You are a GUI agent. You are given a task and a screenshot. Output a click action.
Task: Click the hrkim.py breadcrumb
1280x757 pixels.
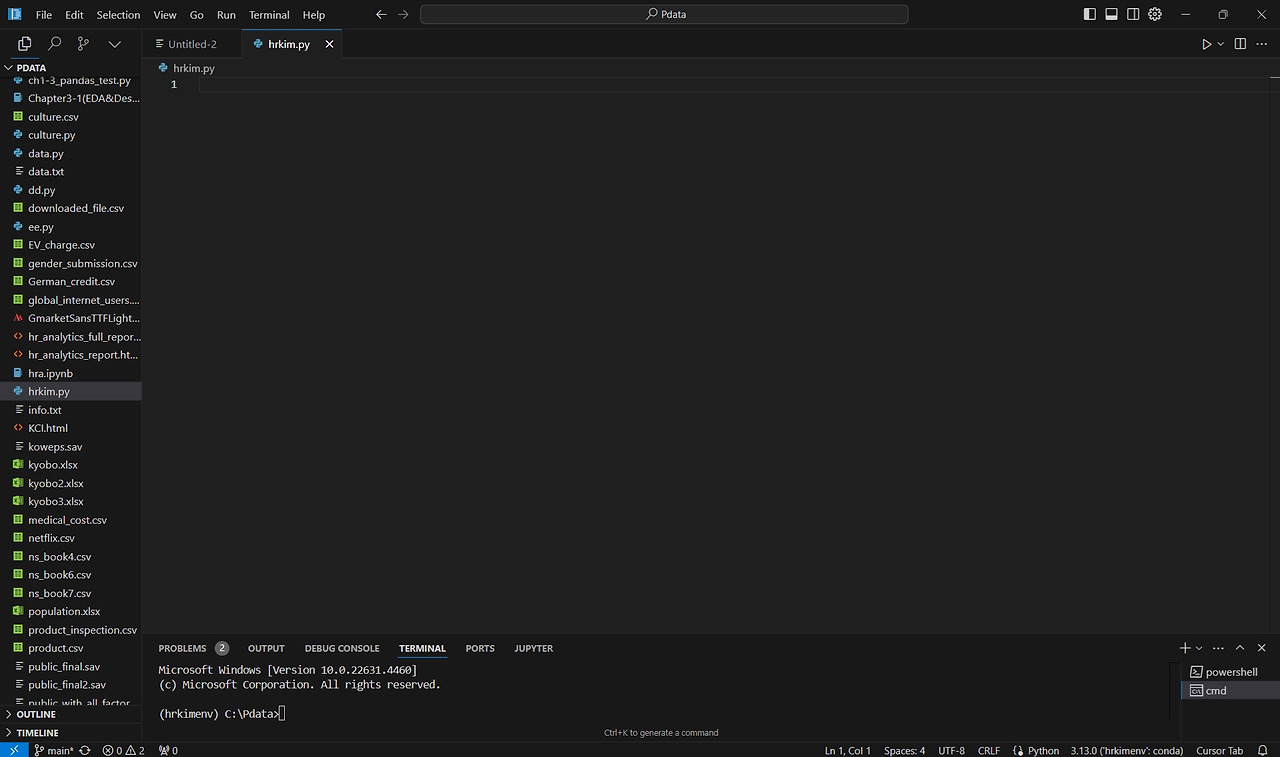click(x=187, y=68)
